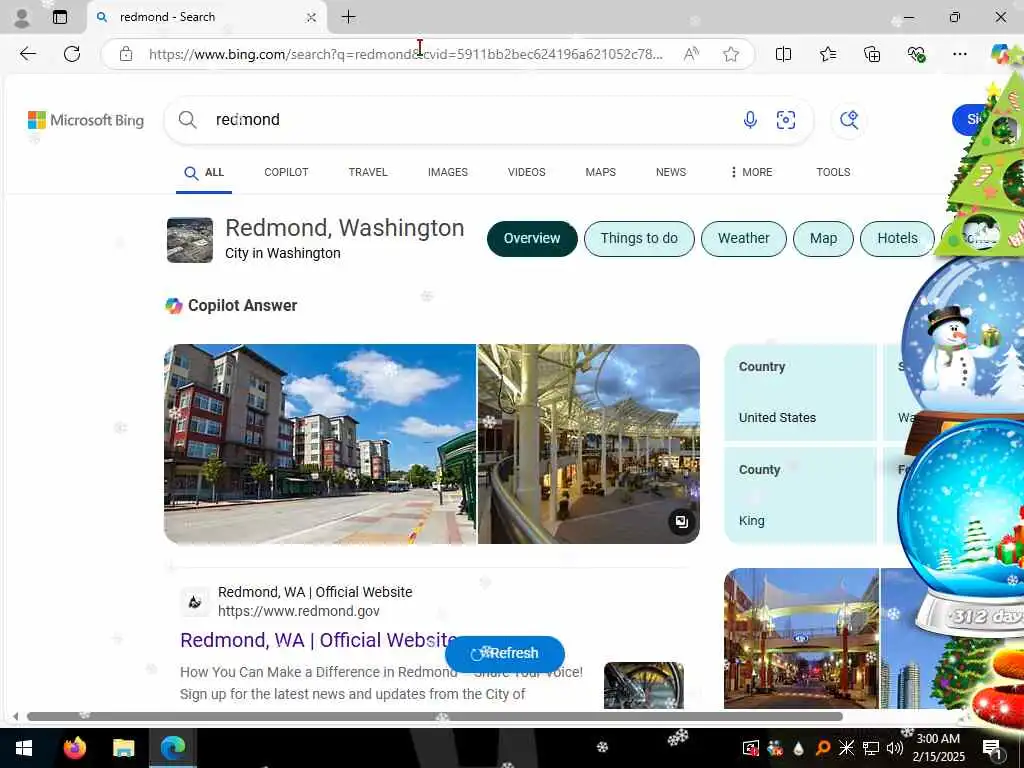Open TOOLS options
Viewport: 1024px width, 768px height.
[833, 172]
